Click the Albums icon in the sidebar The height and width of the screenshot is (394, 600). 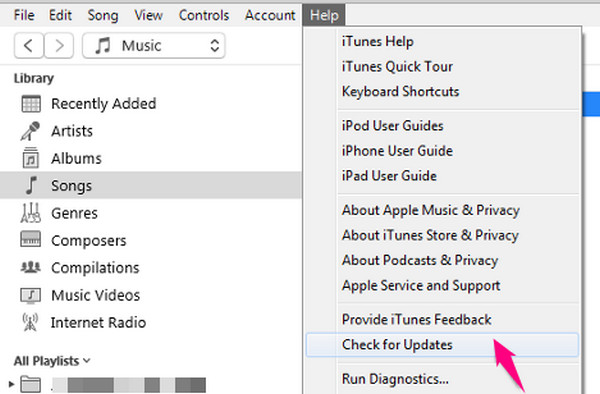pyautogui.click(x=31, y=158)
